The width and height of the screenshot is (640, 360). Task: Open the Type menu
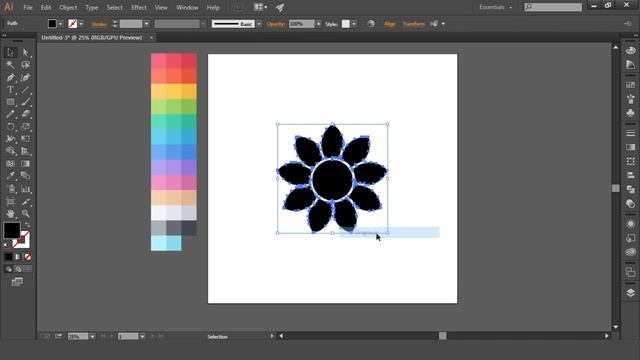point(91,7)
